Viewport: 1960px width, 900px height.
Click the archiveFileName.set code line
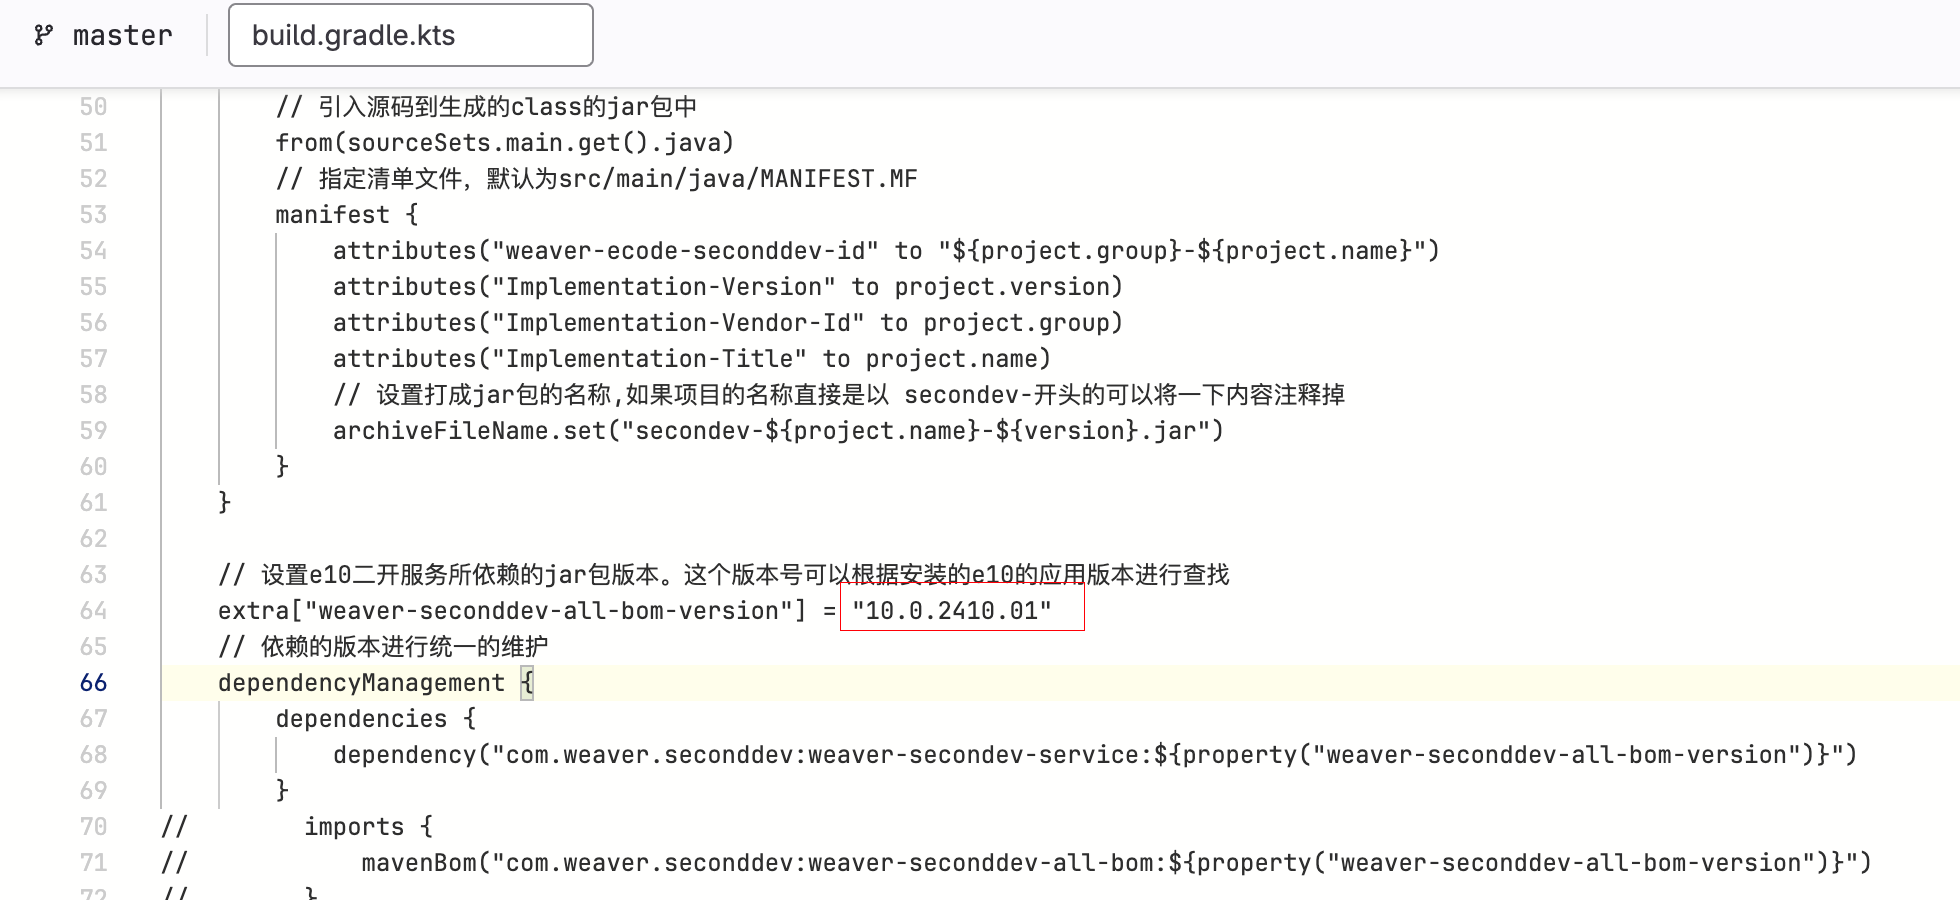[x=778, y=431]
